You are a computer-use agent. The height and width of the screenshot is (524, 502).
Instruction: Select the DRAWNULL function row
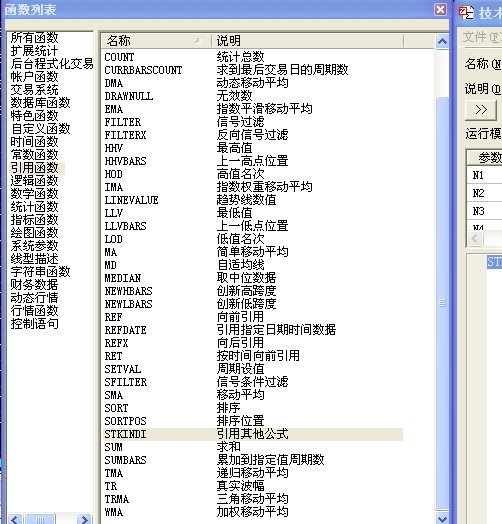coord(252,96)
